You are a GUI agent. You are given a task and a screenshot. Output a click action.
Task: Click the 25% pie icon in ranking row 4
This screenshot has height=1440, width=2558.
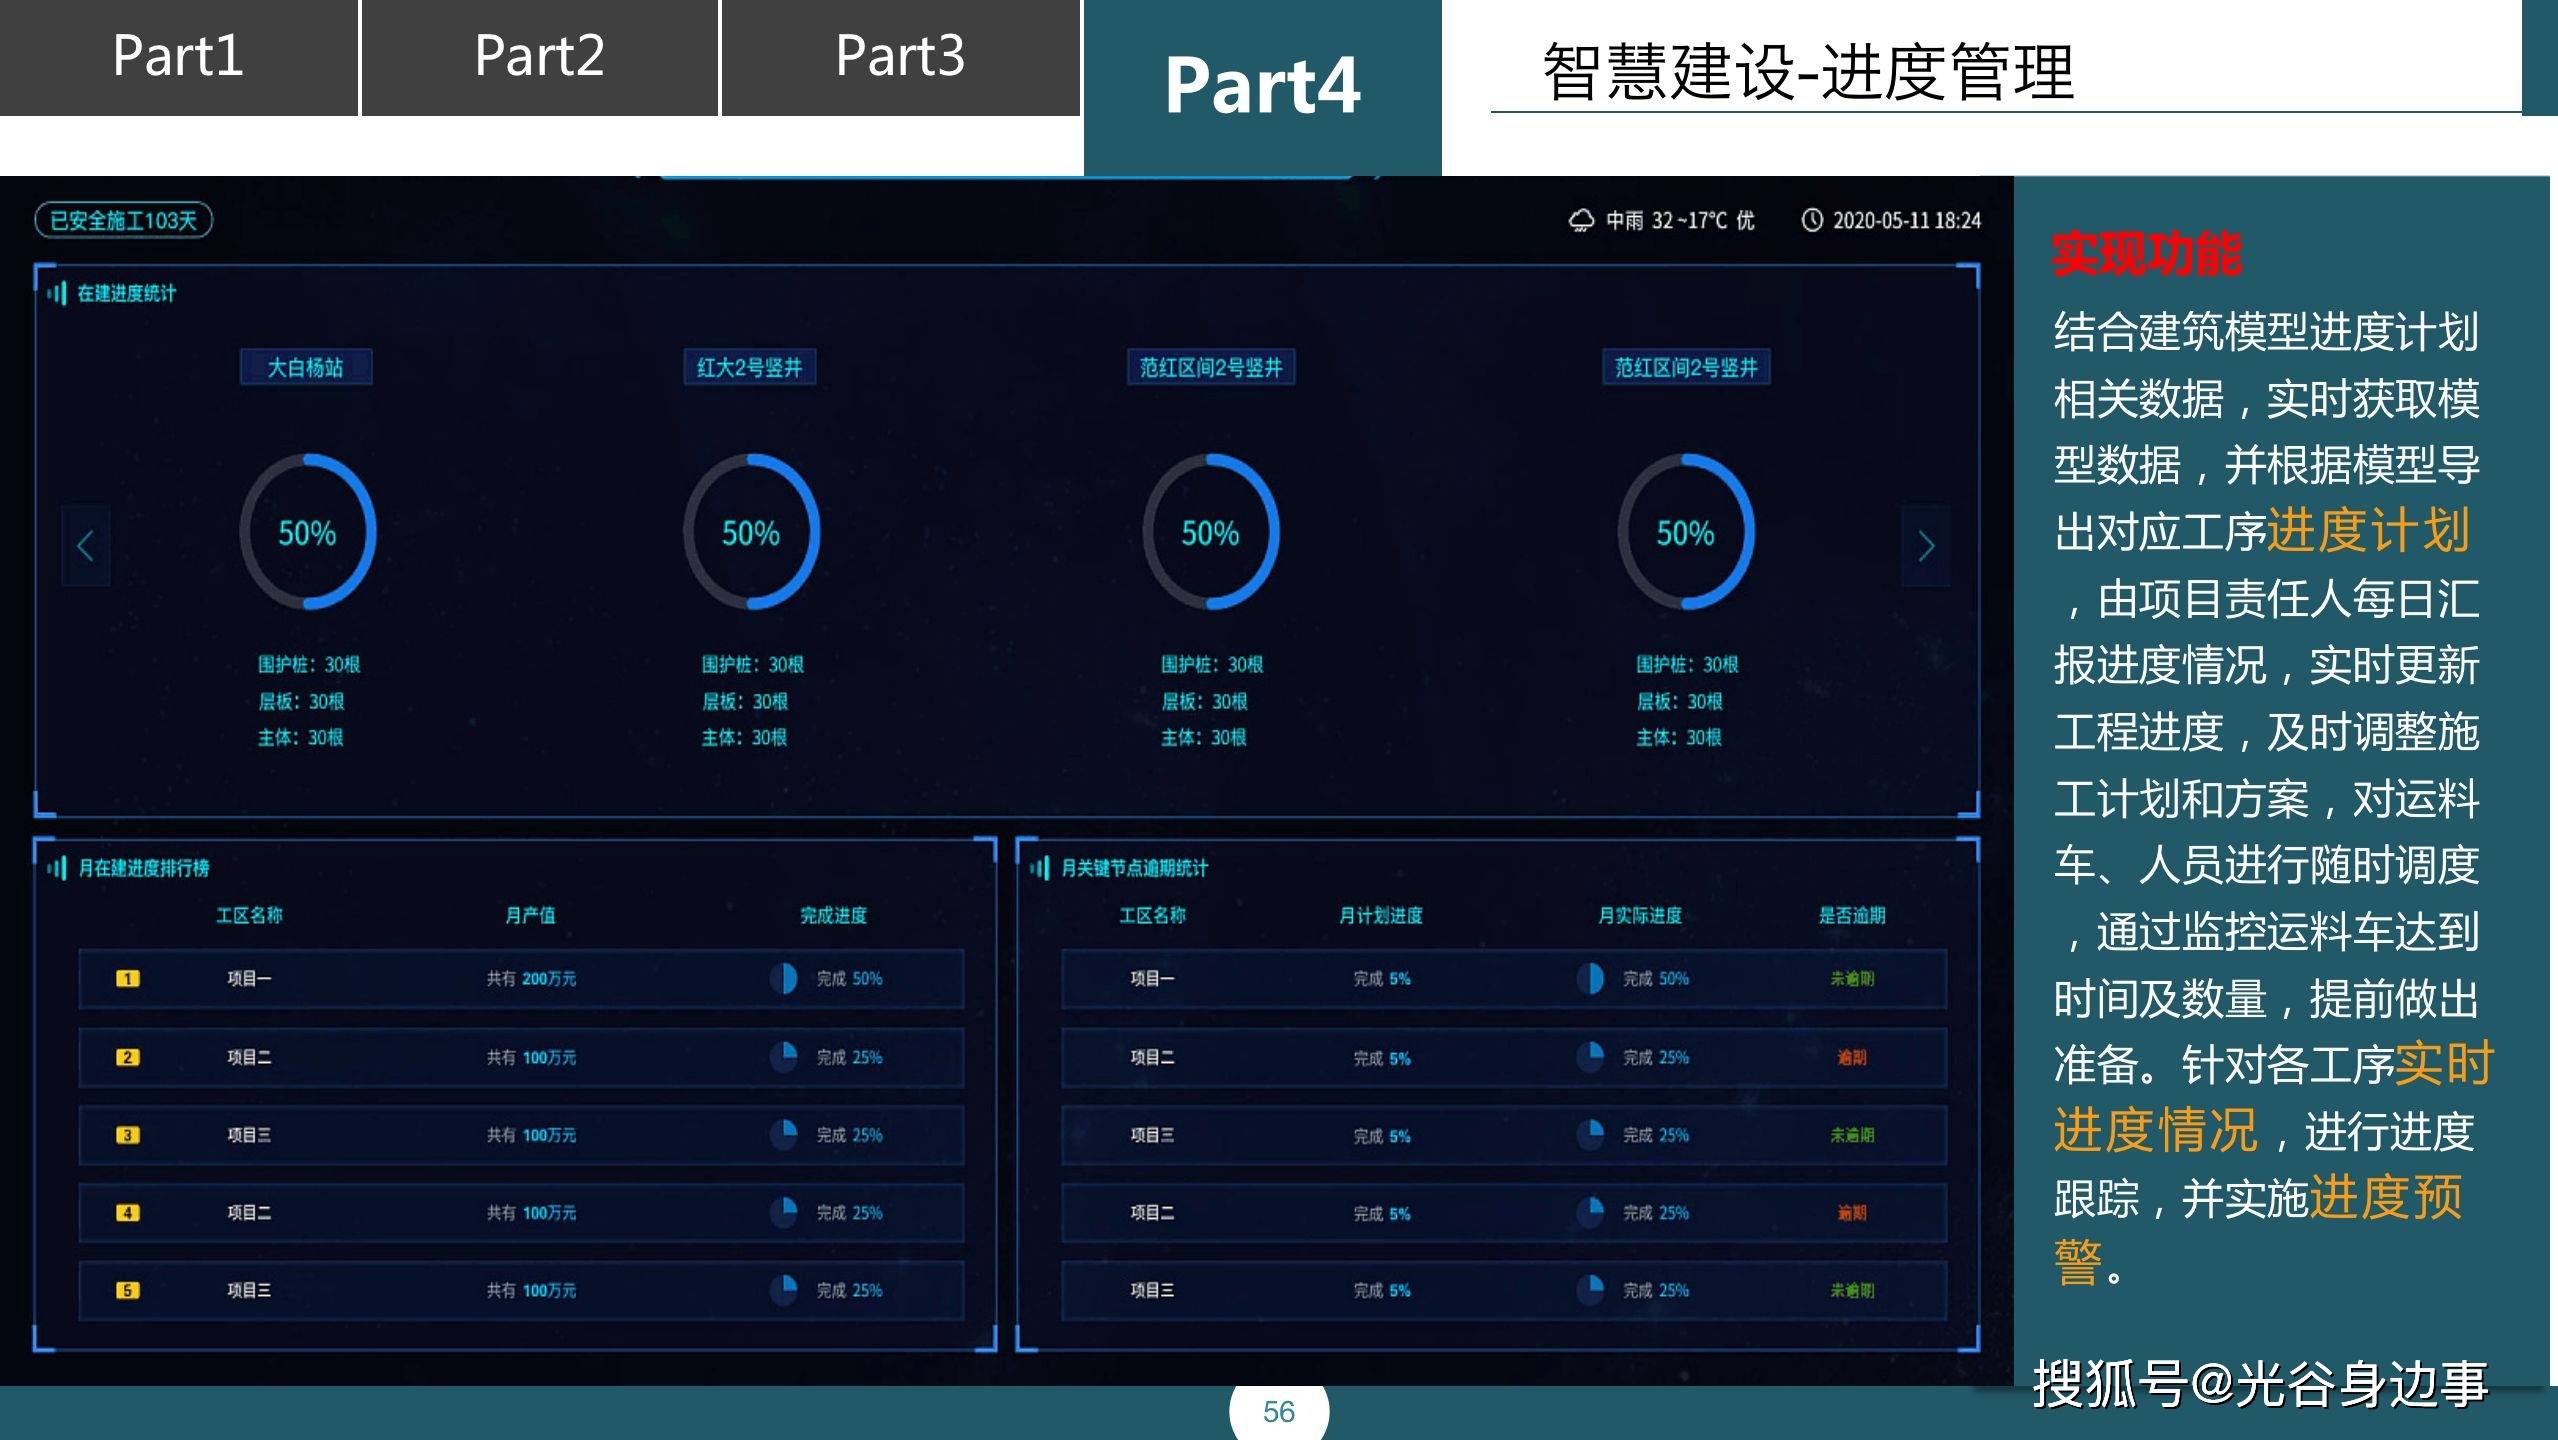pyautogui.click(x=784, y=1212)
